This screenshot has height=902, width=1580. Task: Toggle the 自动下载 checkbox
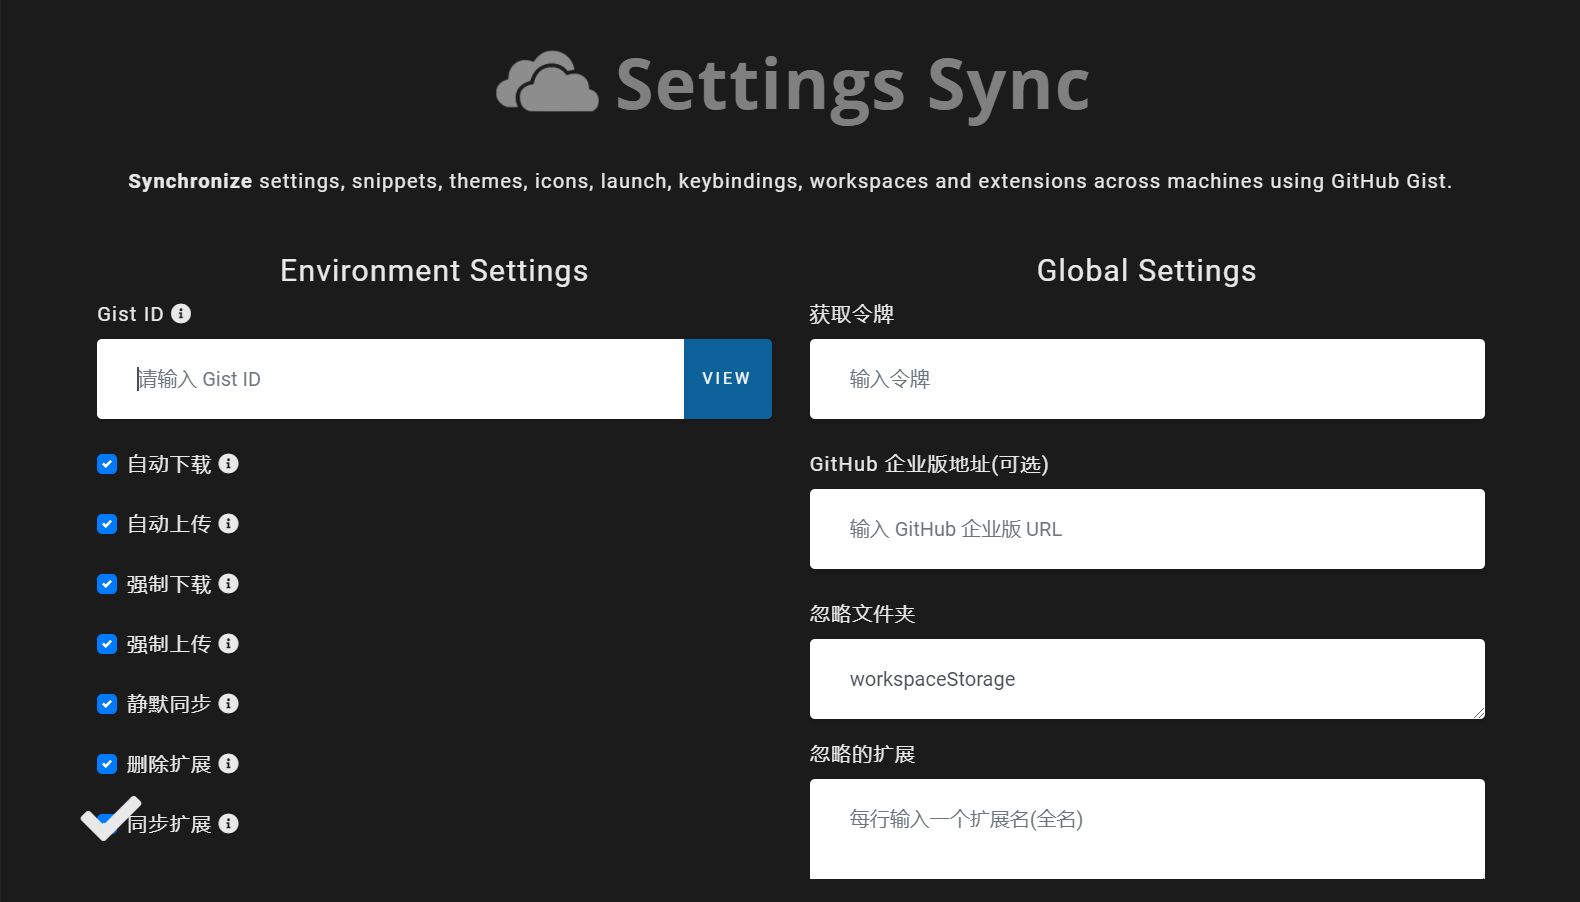click(107, 464)
